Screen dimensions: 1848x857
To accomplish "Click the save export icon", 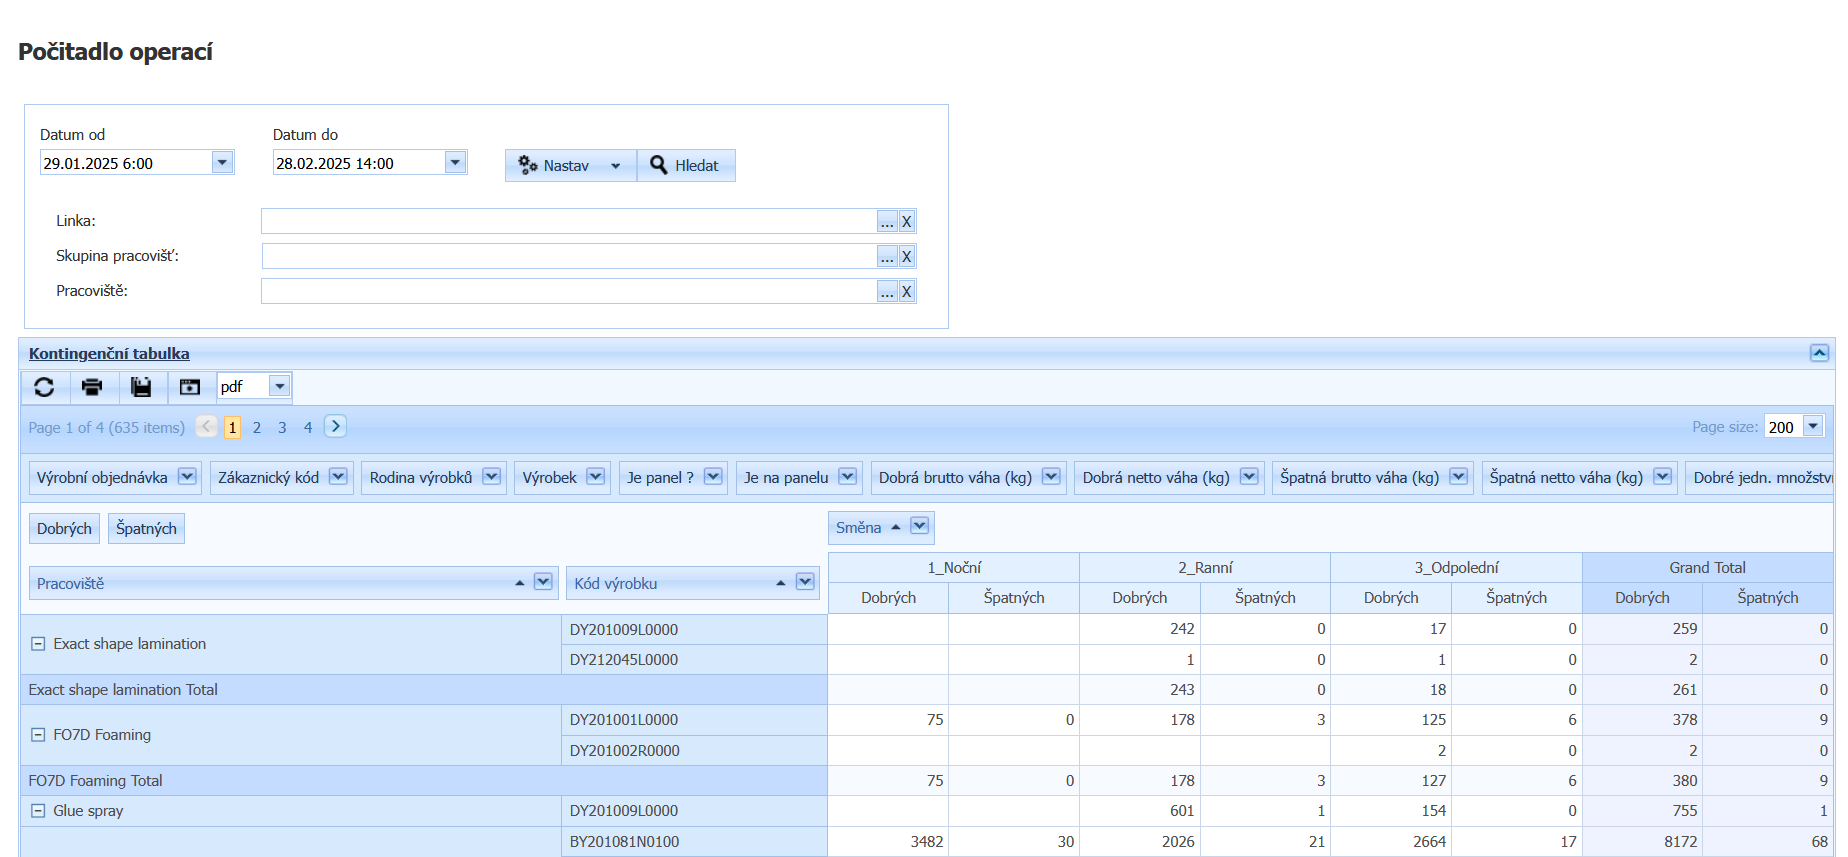I will [141, 387].
